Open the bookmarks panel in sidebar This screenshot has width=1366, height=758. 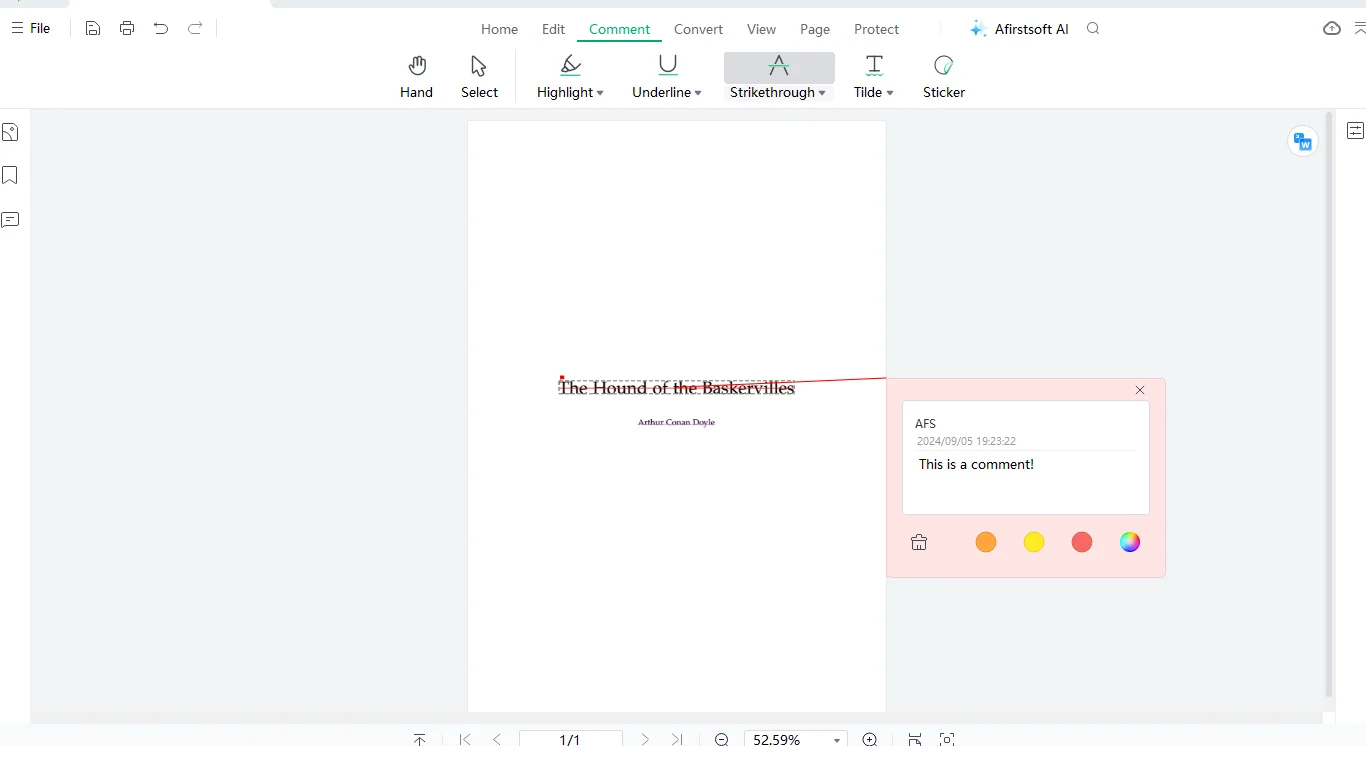pos(10,176)
